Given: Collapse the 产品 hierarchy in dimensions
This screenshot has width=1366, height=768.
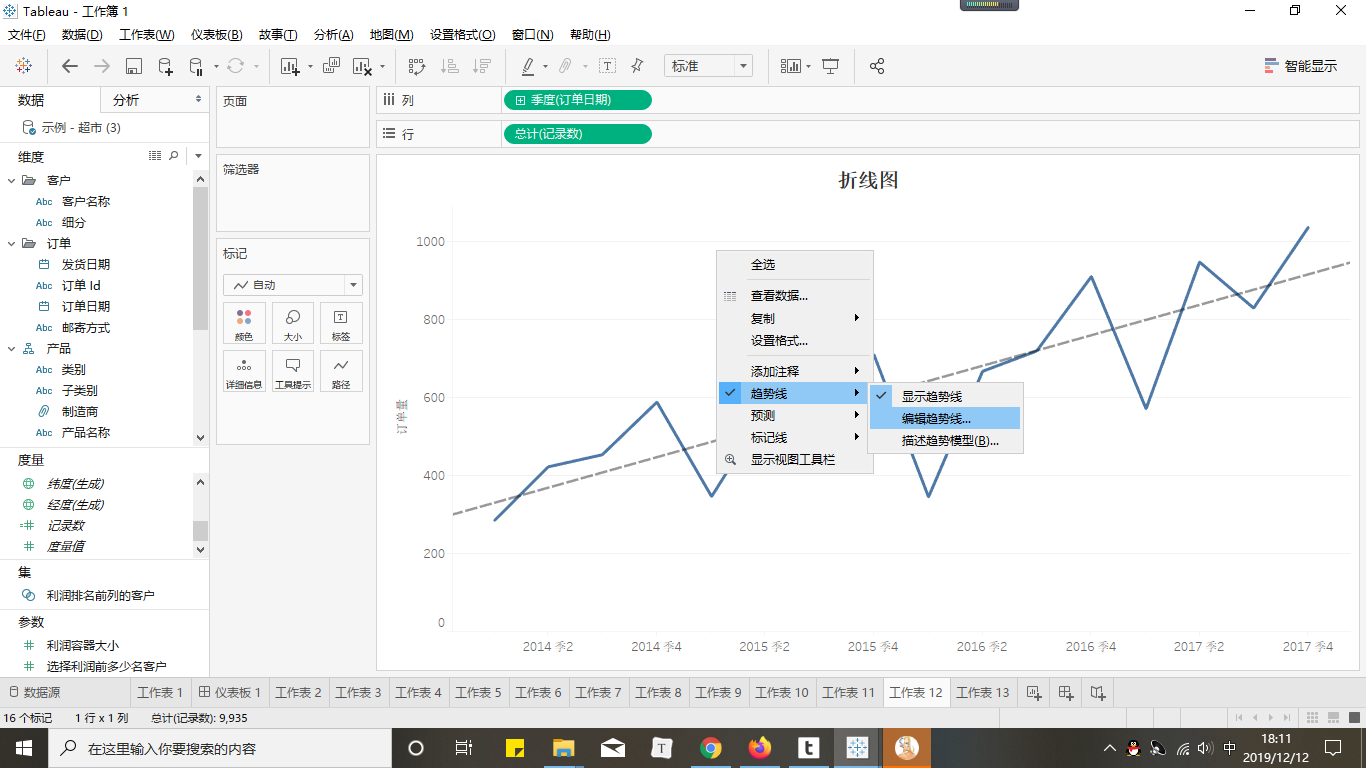Looking at the screenshot, I should tap(12, 348).
